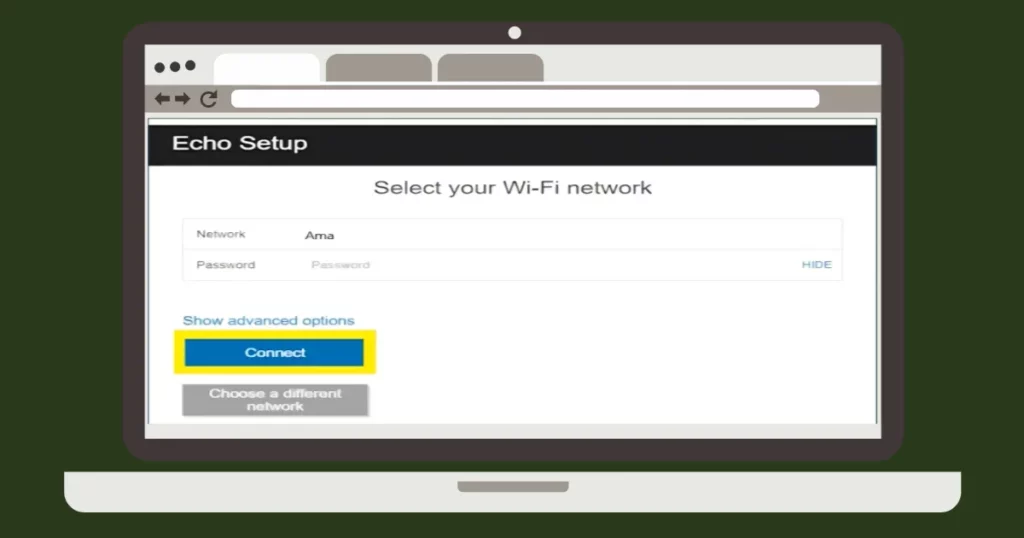Click the Password input field

coord(549,265)
